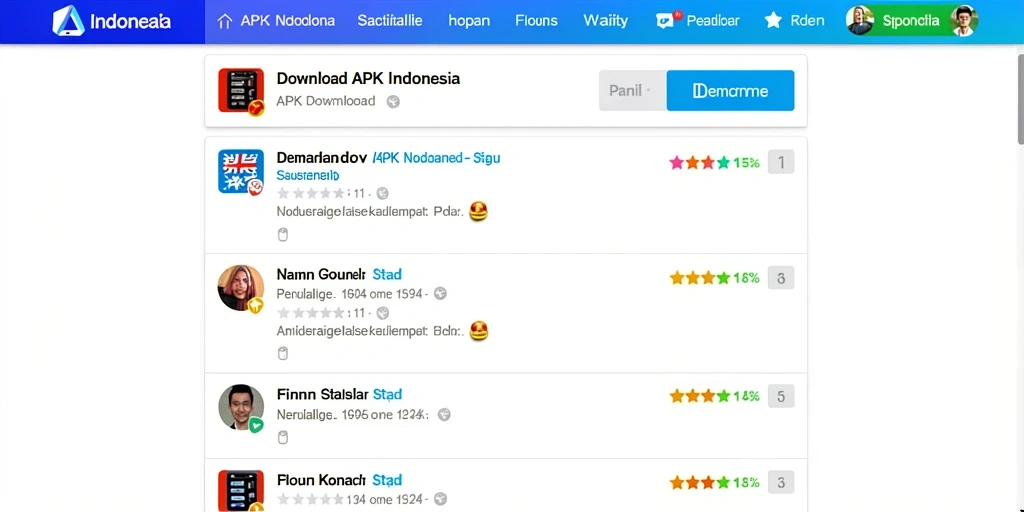Image resolution: width=1024 pixels, height=512 pixels.
Task: Click the Sponctla user profile button
Action: point(912,21)
